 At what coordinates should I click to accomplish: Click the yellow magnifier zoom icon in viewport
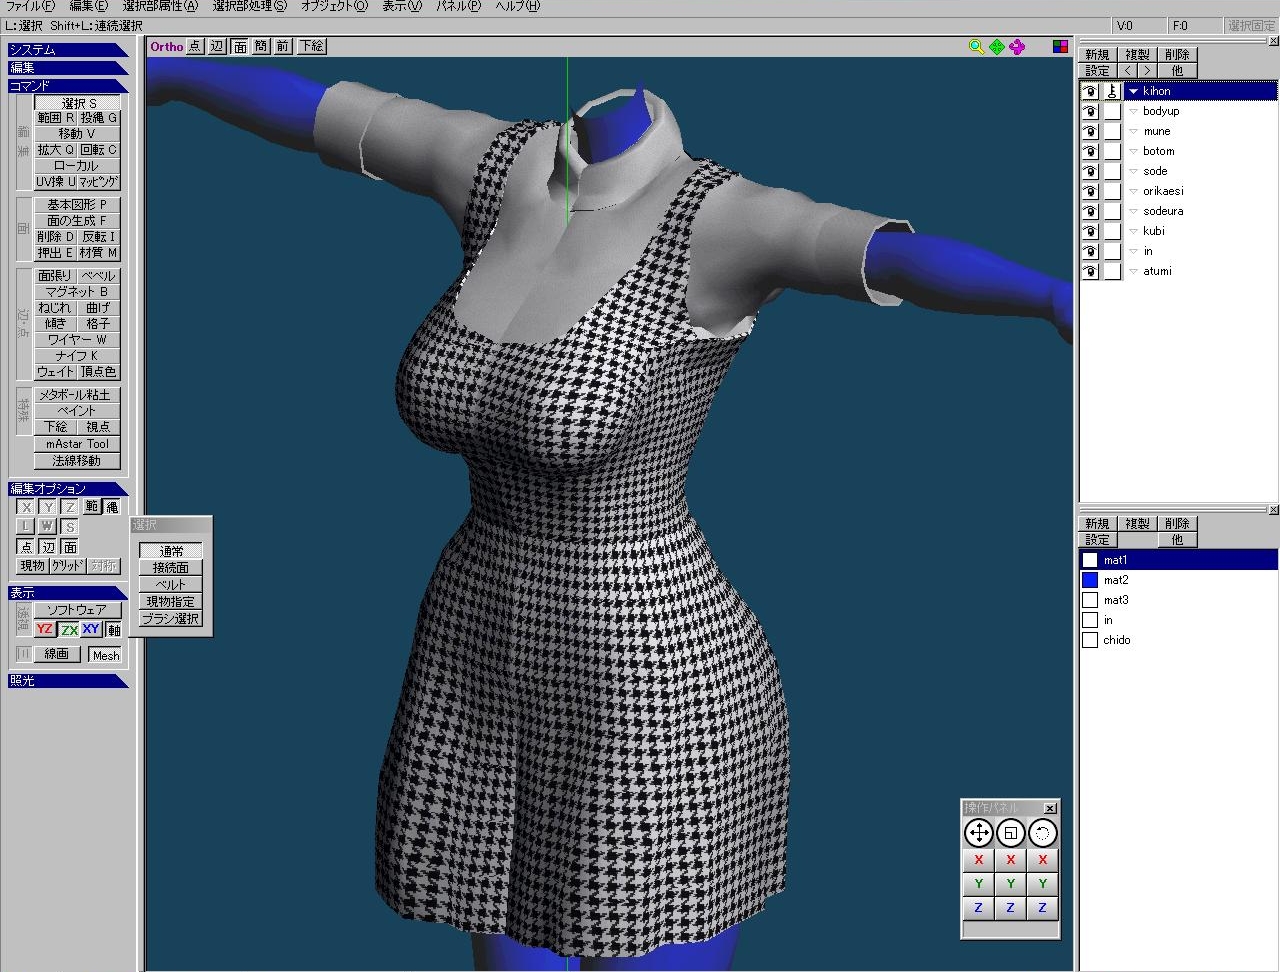point(976,47)
